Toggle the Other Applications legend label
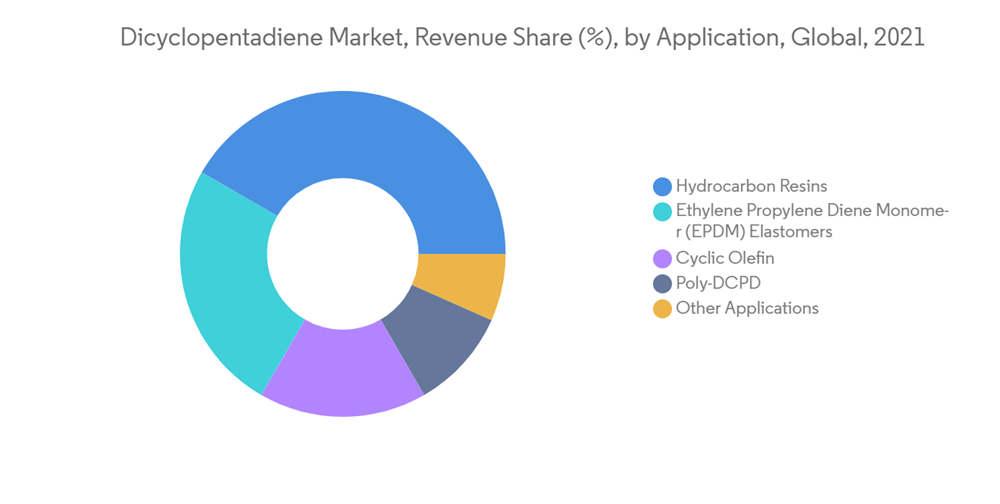1000x504 pixels. 747,309
